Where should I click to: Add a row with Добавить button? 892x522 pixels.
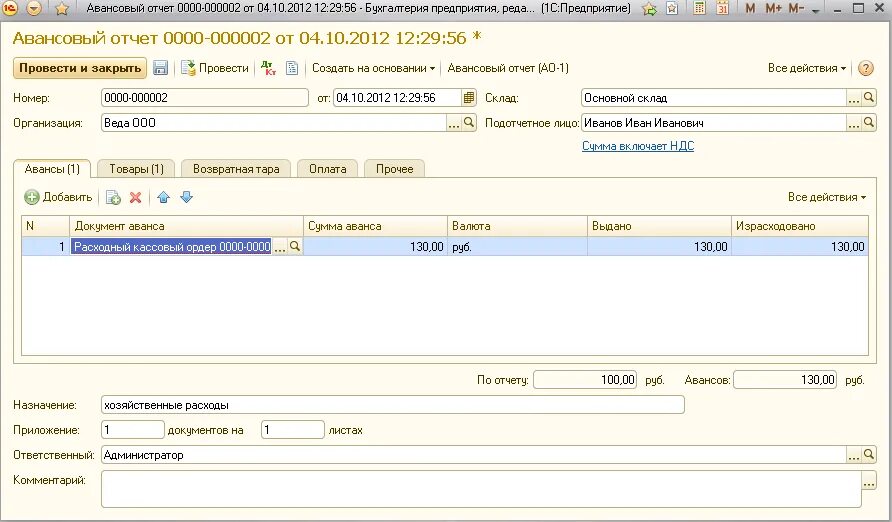(x=58, y=197)
